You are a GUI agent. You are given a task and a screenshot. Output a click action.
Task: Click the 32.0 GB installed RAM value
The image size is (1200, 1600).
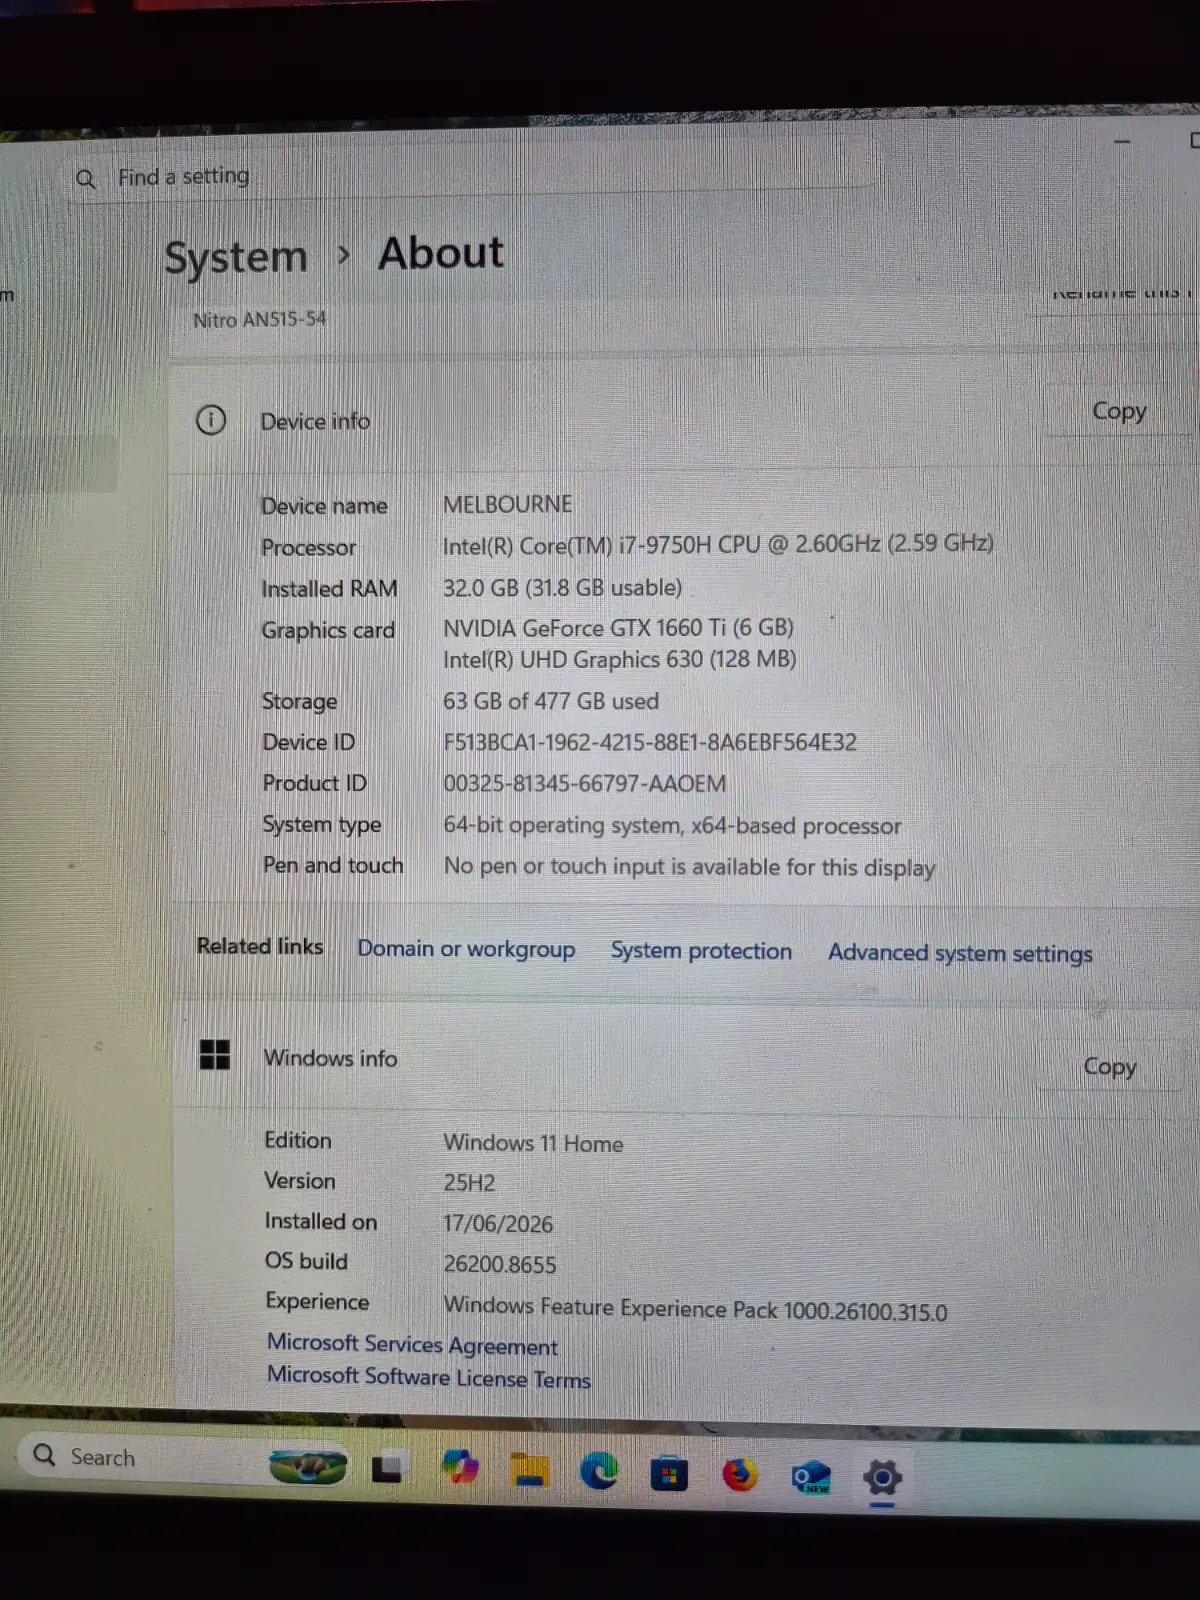tap(562, 588)
